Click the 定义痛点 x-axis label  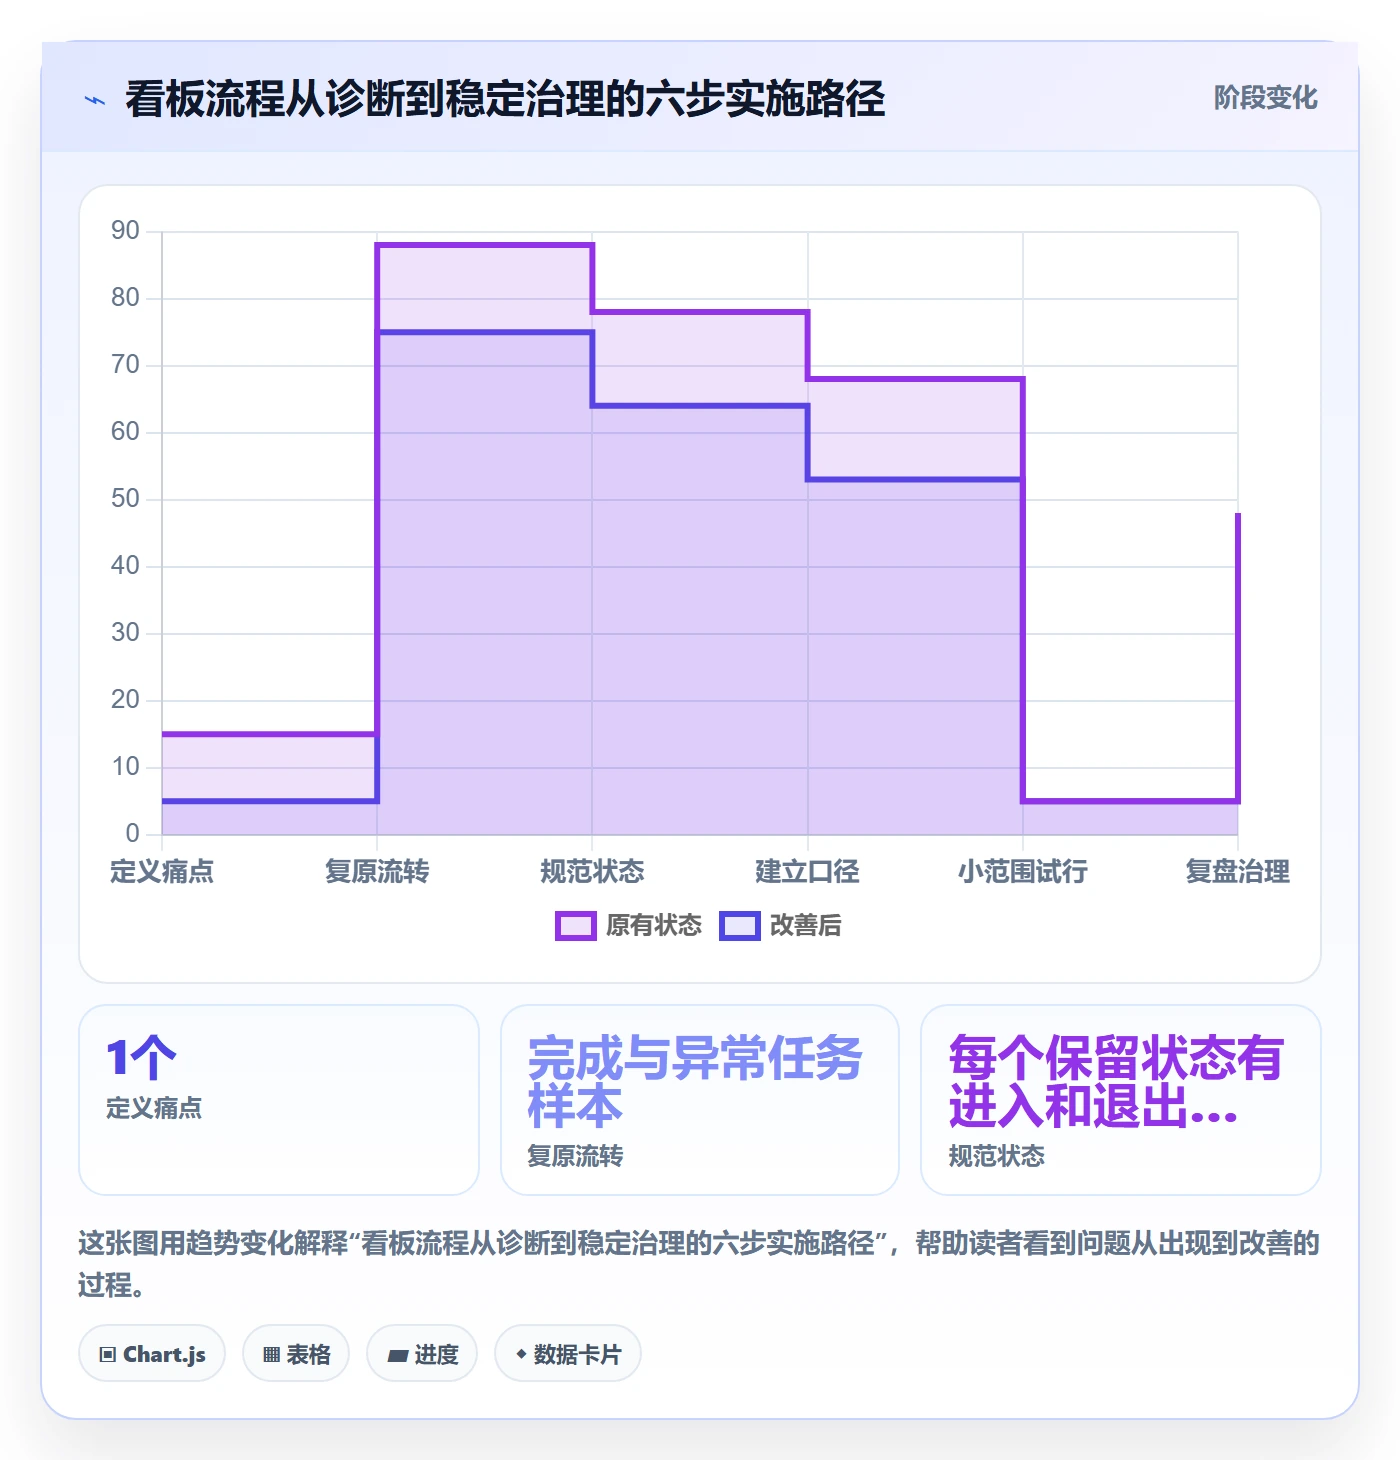tap(162, 872)
